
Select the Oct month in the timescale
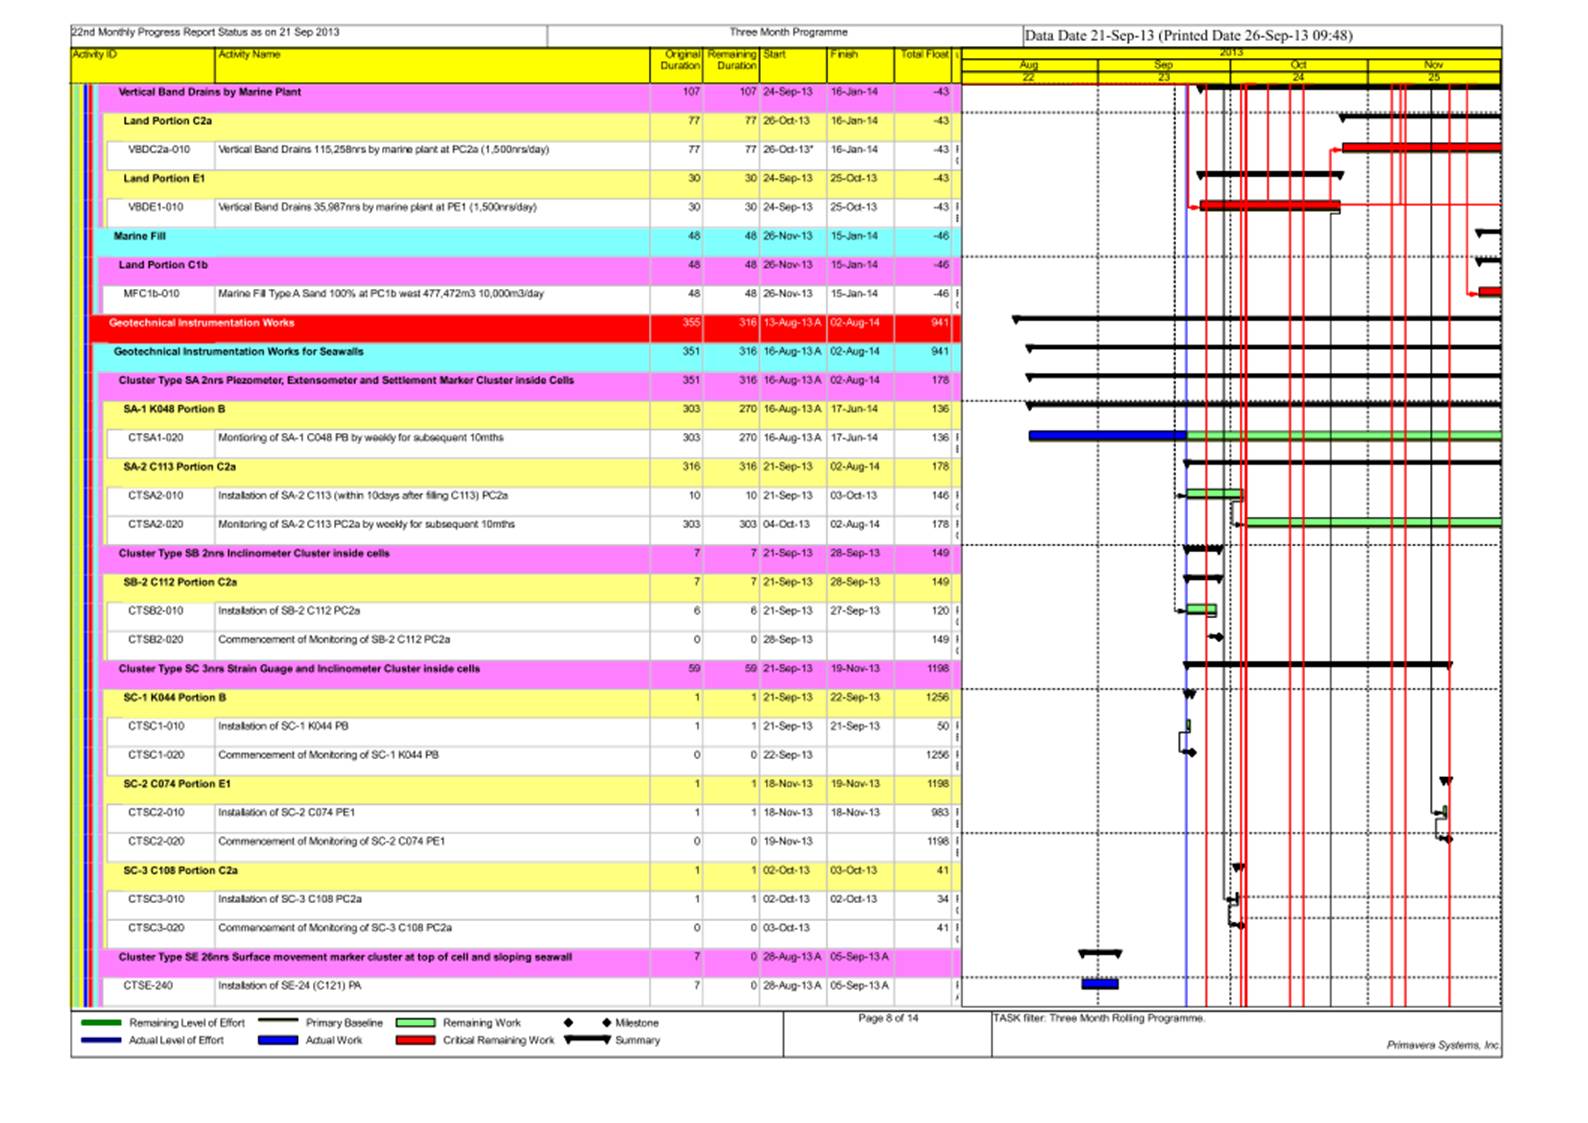[1298, 65]
